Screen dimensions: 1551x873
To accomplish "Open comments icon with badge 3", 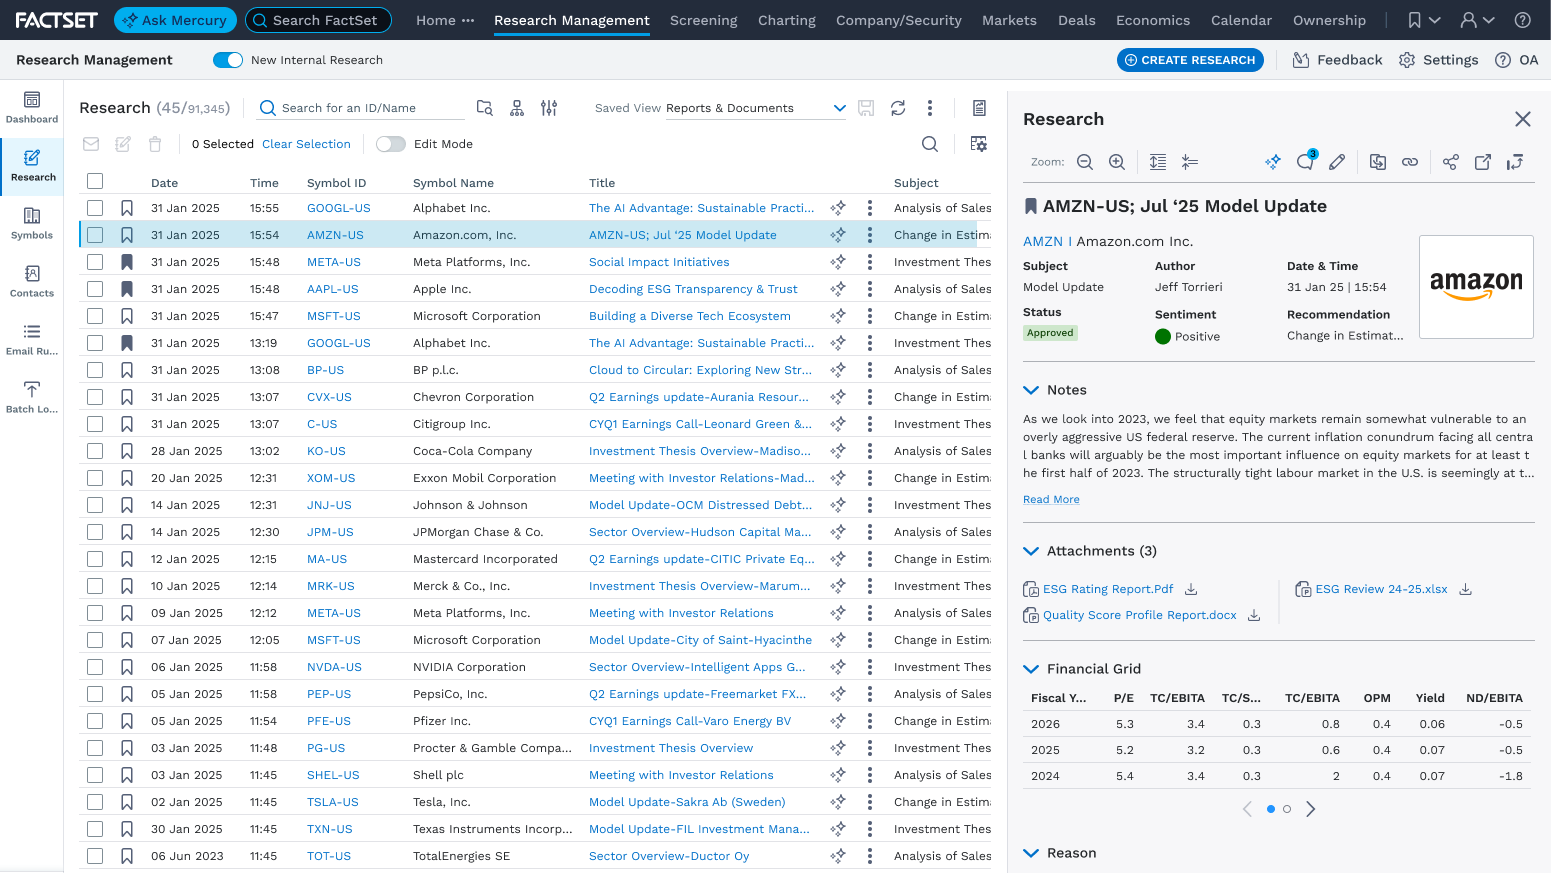I will click(x=1306, y=161).
